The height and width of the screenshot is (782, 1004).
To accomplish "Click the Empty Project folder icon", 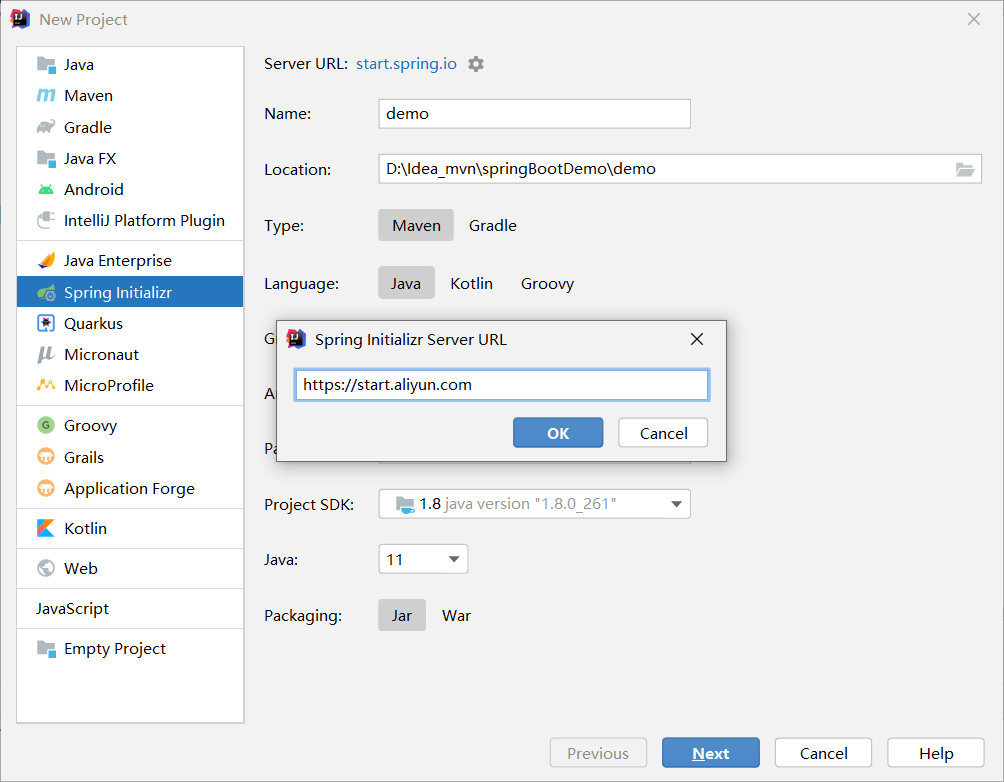I will [x=46, y=649].
